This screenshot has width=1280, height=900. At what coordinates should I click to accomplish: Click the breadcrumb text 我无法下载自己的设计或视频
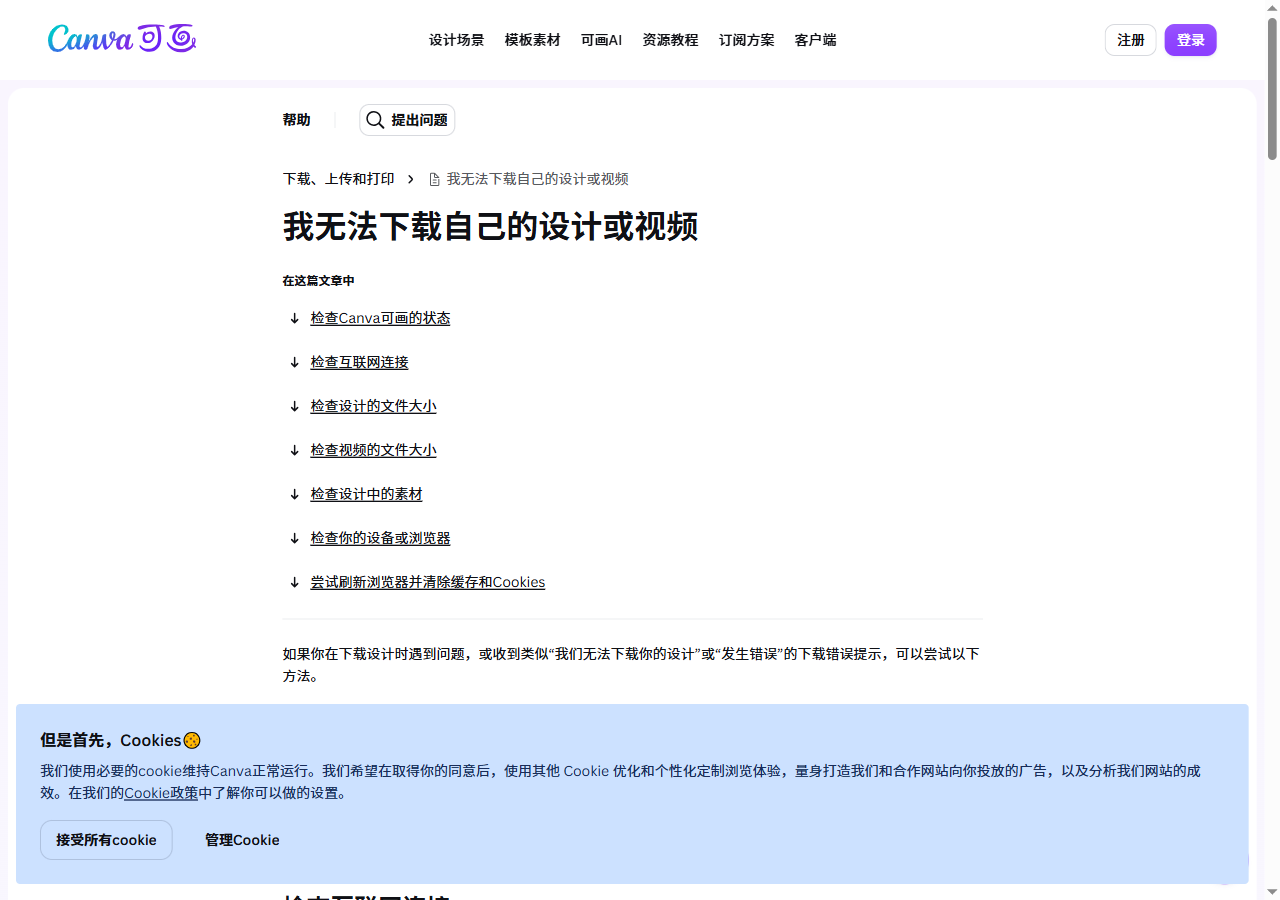click(x=537, y=179)
